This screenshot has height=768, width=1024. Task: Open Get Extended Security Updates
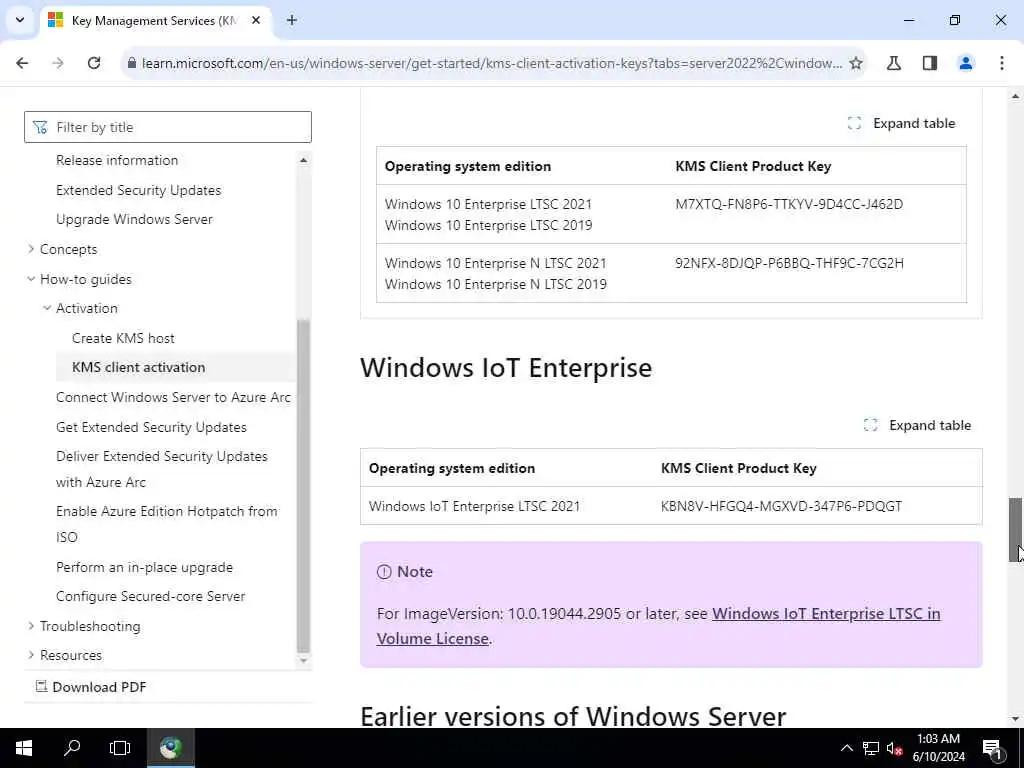pyautogui.click(x=152, y=427)
